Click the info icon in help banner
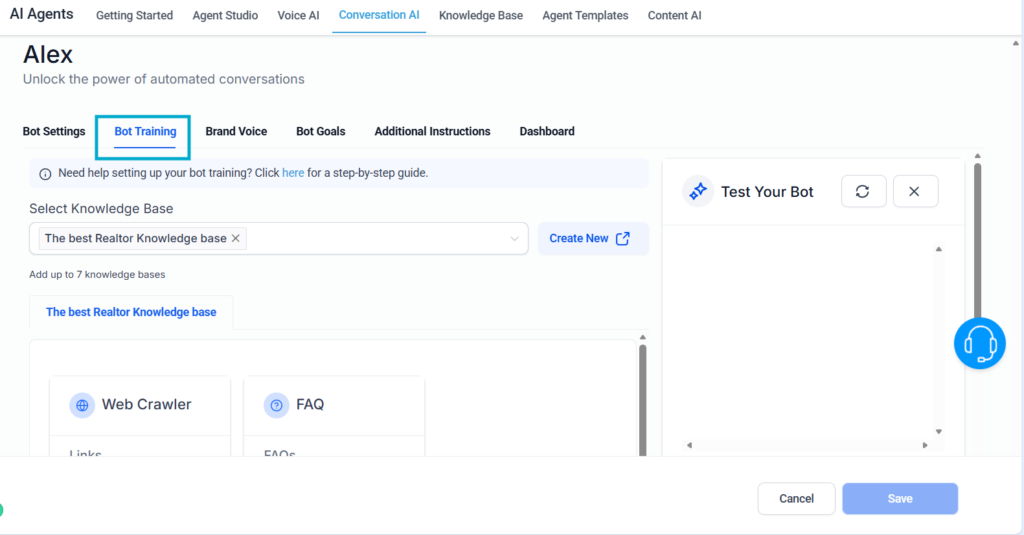This screenshot has width=1024, height=535. click(45, 174)
